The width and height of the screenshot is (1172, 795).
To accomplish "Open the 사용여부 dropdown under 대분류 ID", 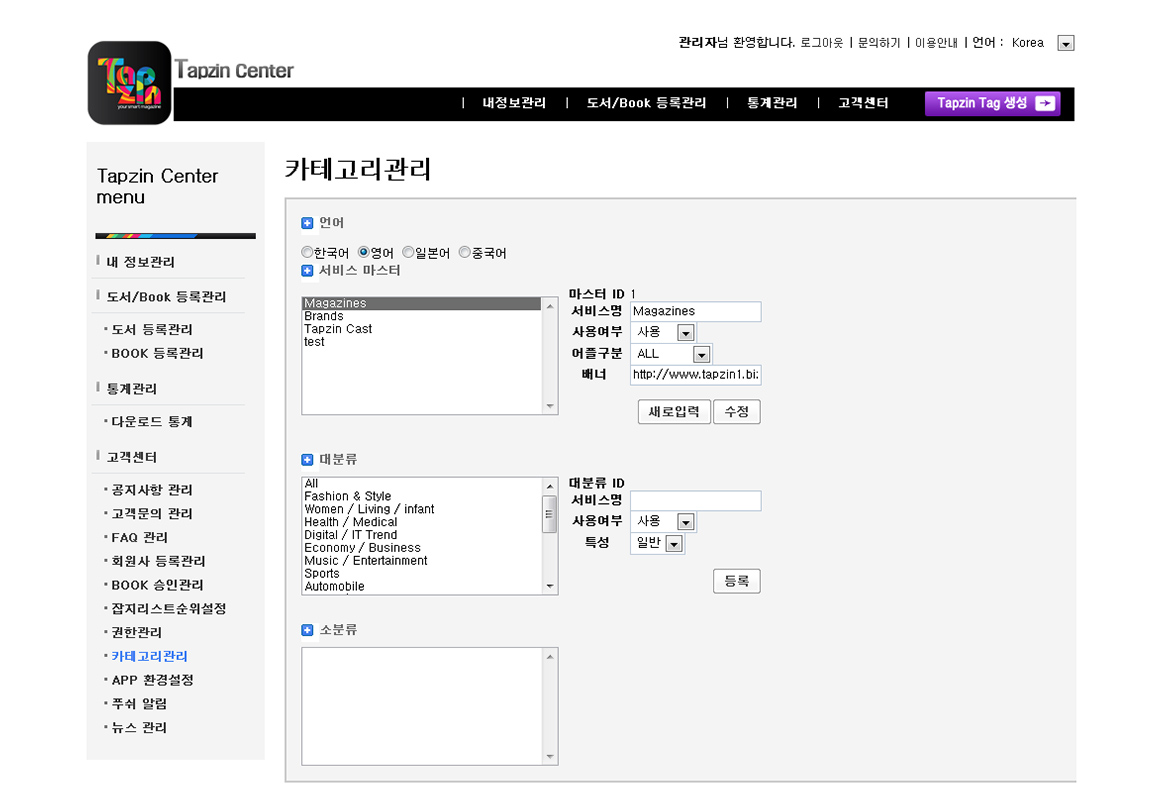I will pyautogui.click(x=685, y=522).
